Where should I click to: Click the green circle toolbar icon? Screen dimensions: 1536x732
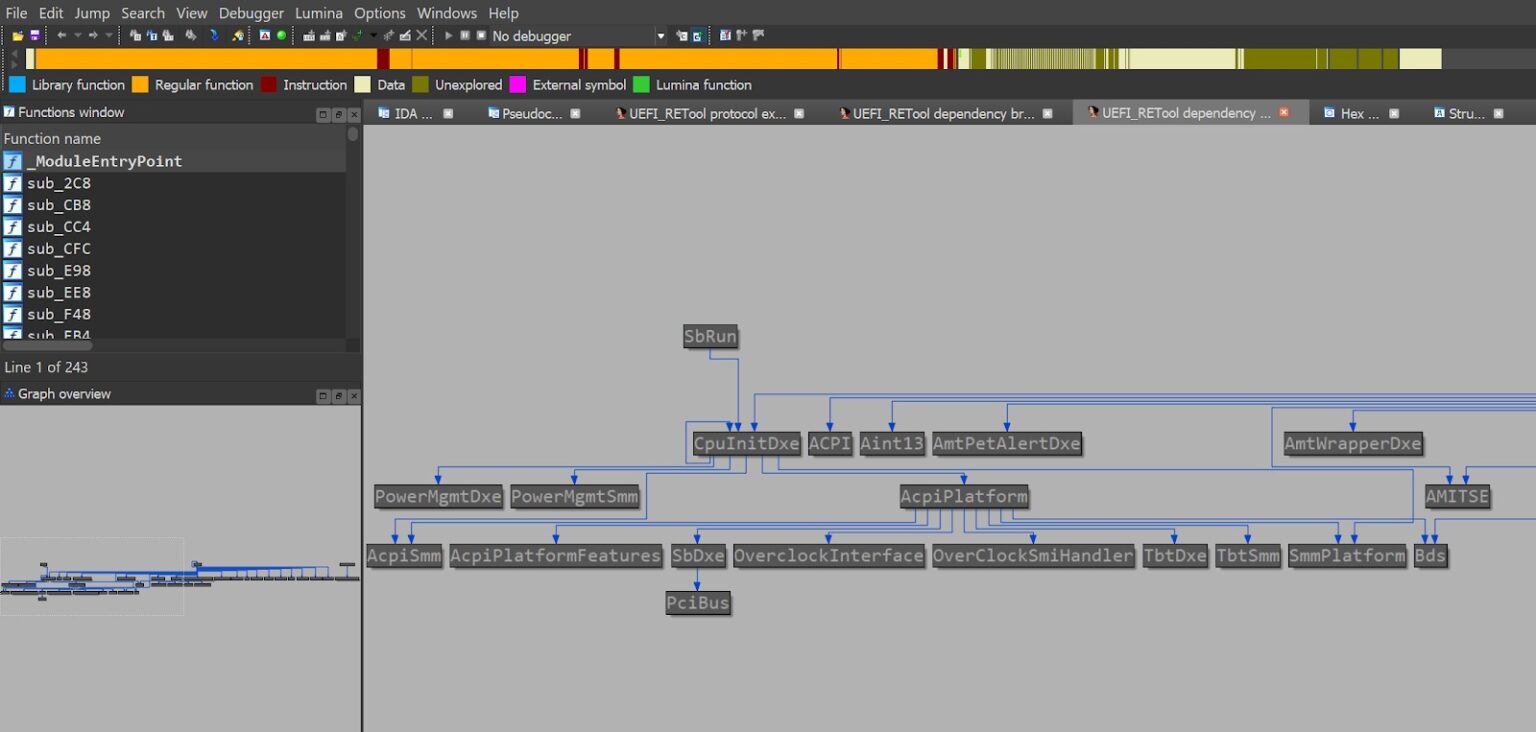point(281,36)
